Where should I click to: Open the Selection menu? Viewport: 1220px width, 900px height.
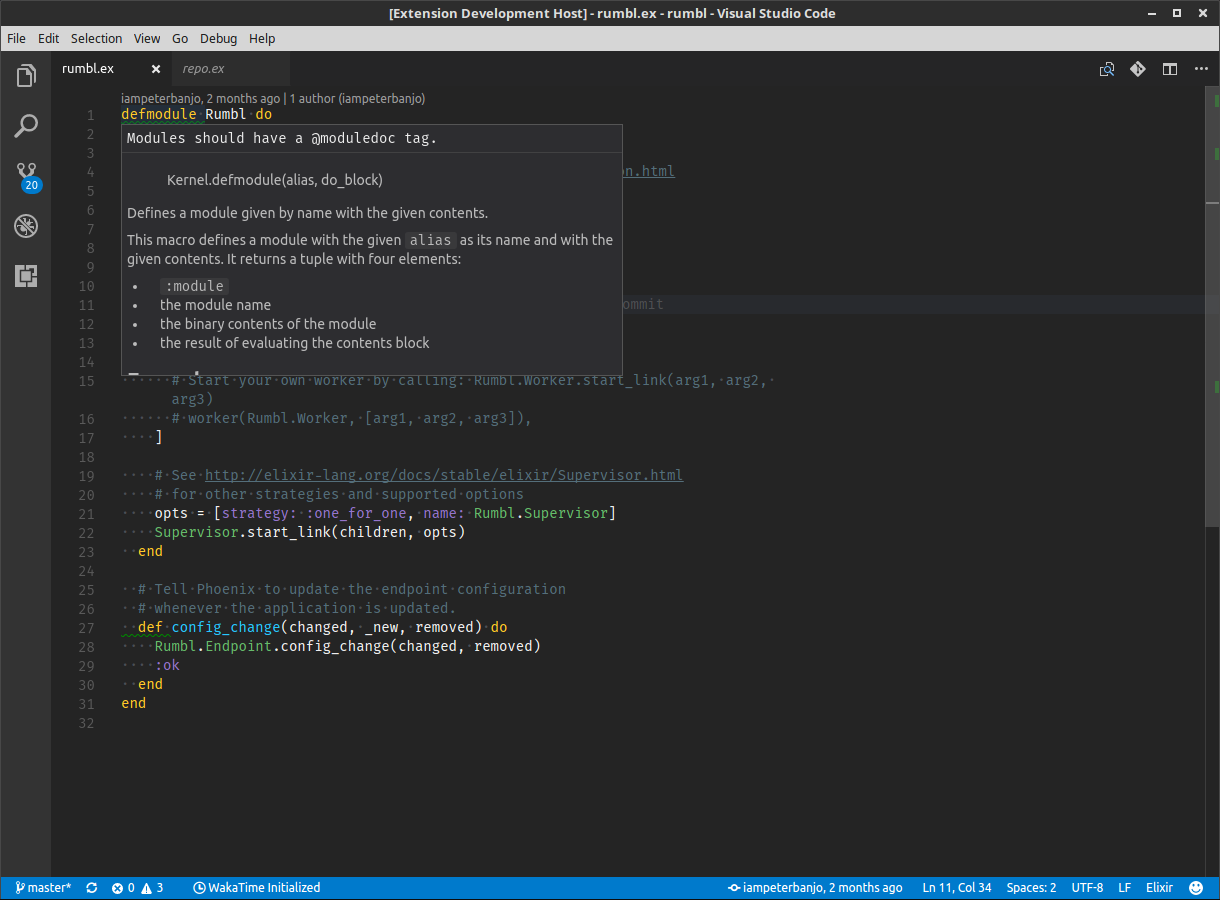pyautogui.click(x=96, y=38)
